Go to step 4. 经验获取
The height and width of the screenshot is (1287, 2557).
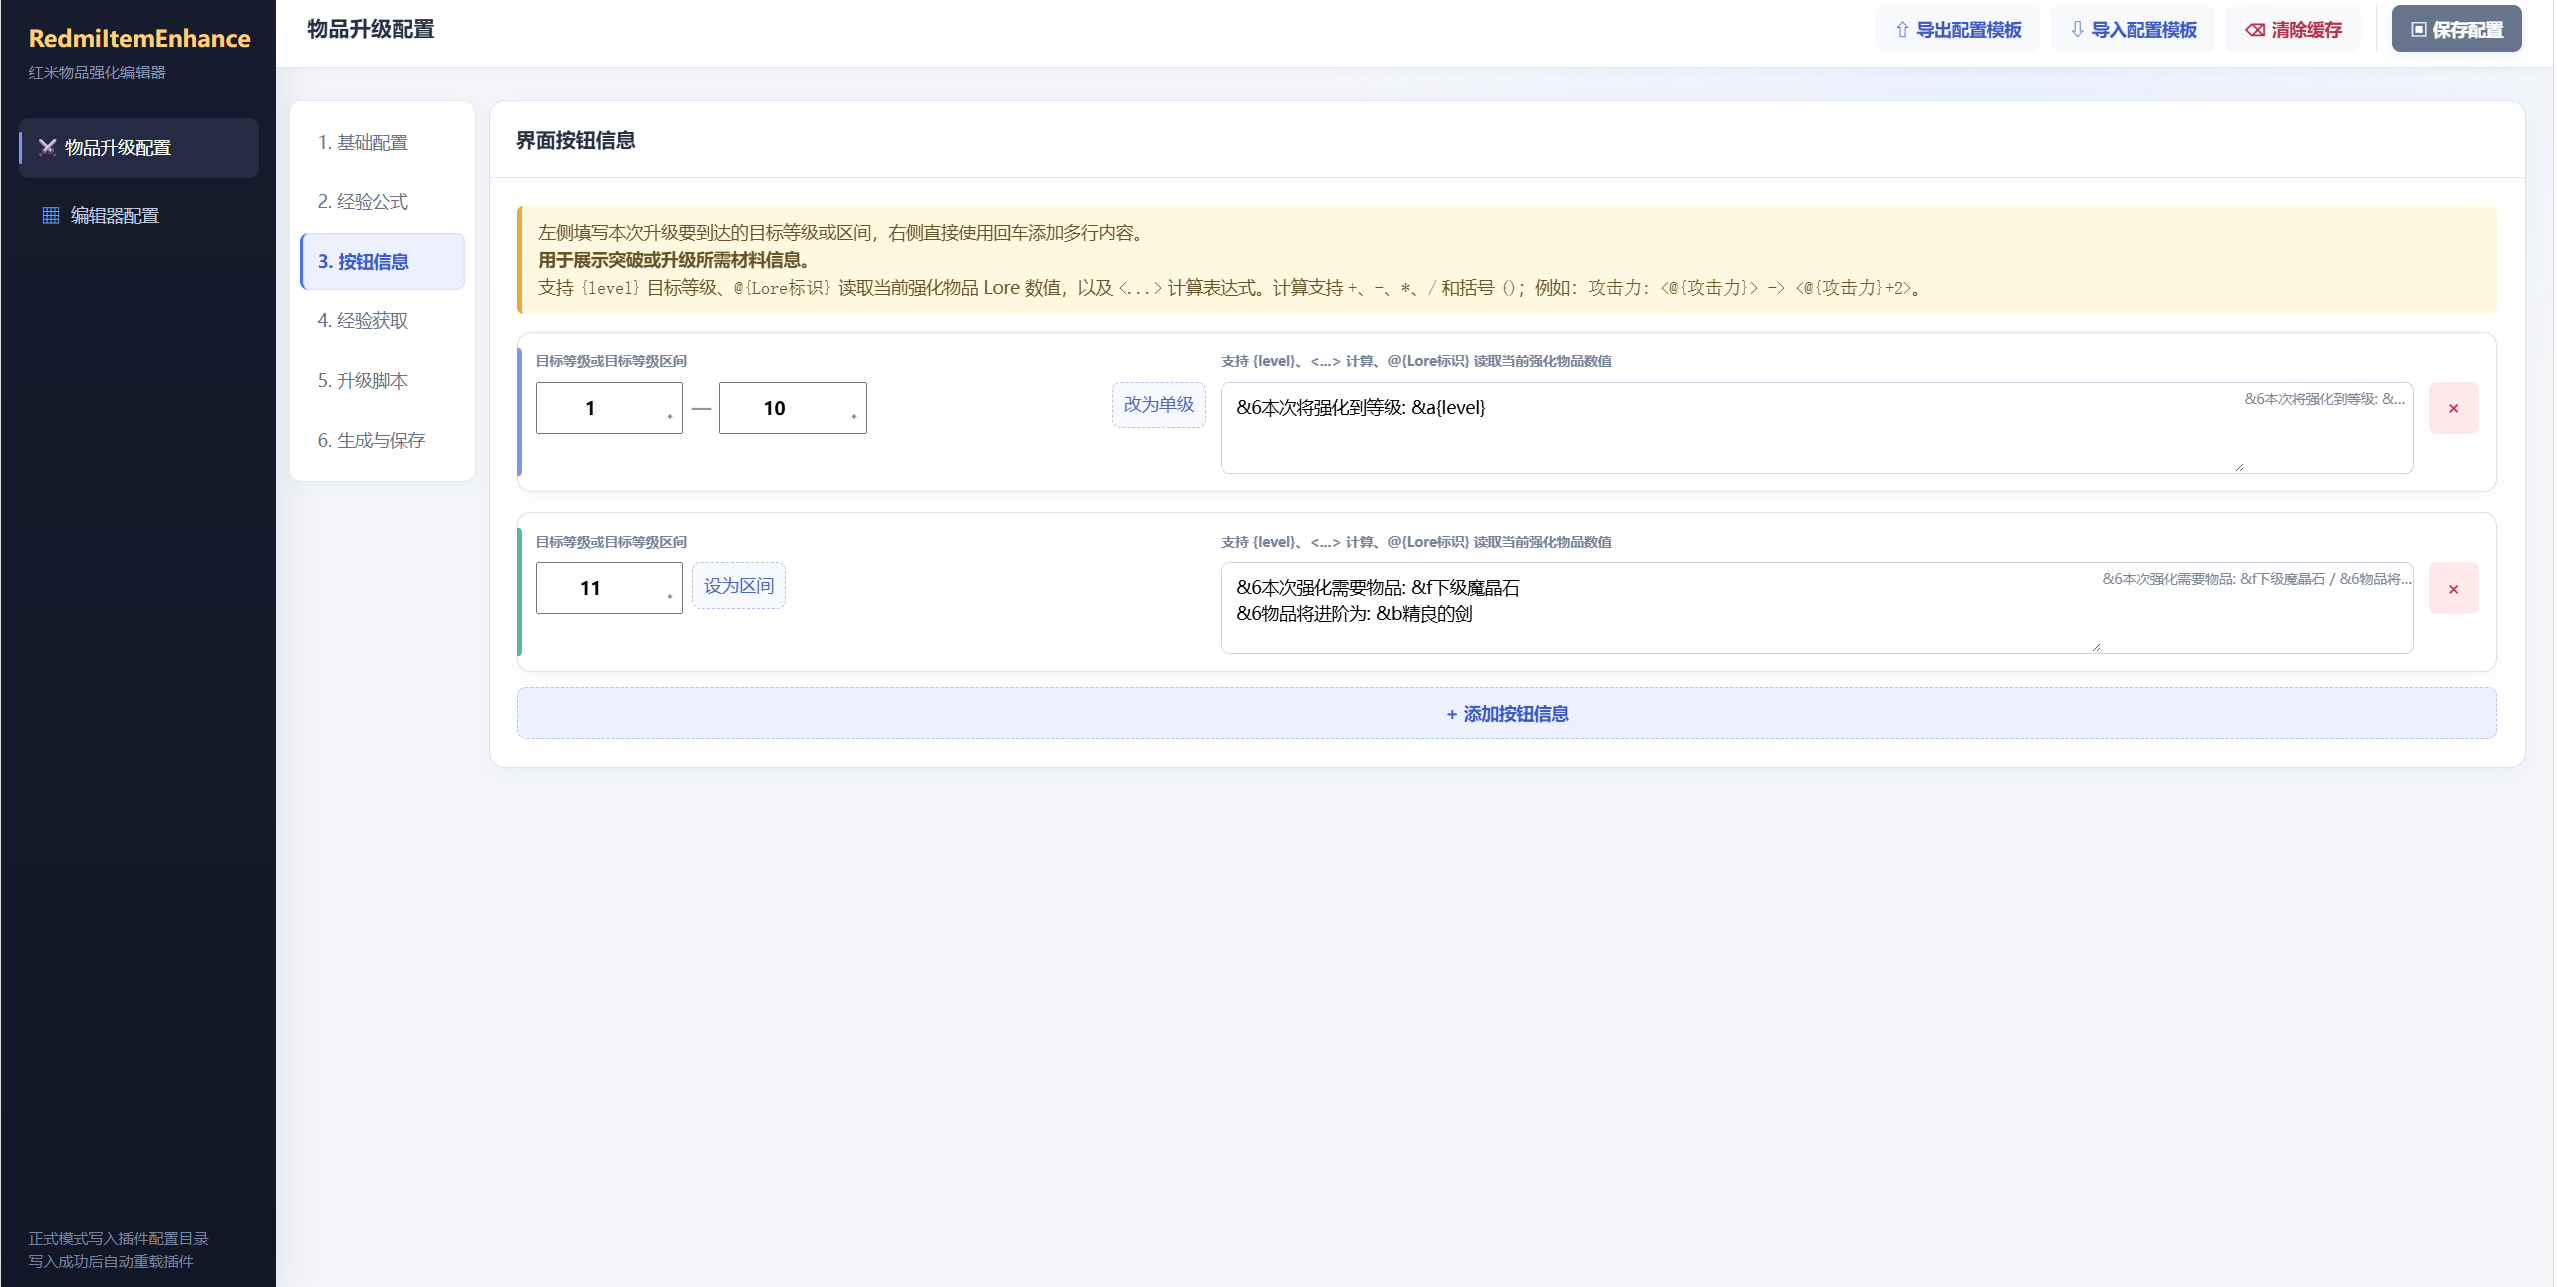click(x=382, y=321)
